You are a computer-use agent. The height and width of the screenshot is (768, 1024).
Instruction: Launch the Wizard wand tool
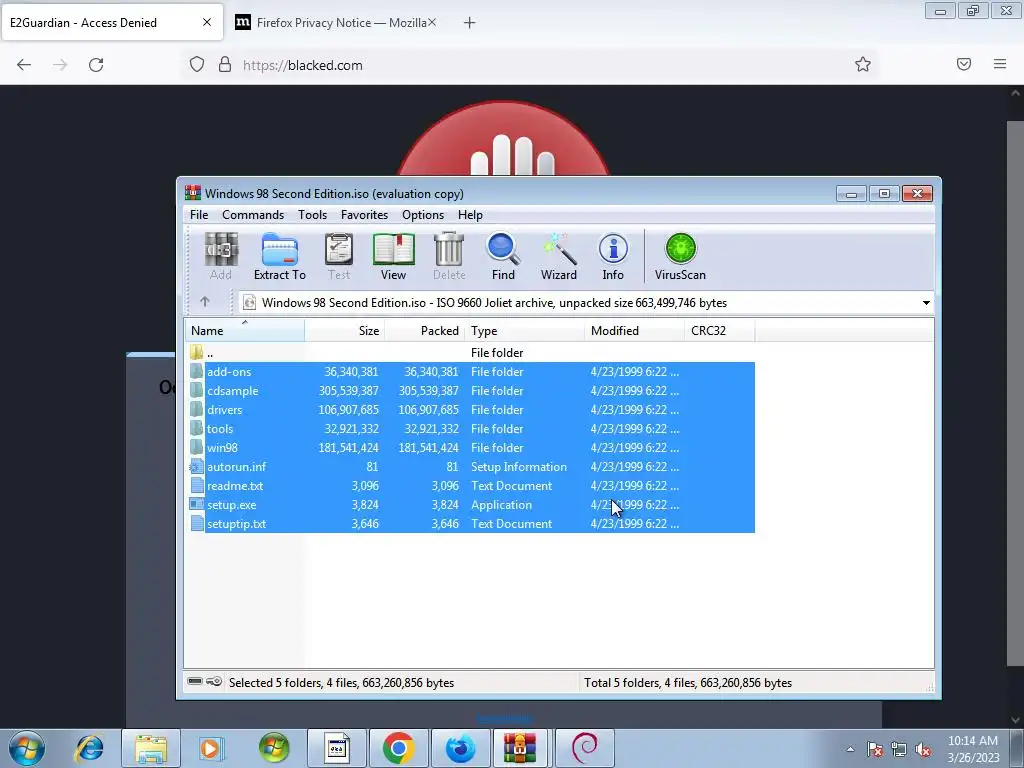tap(558, 257)
